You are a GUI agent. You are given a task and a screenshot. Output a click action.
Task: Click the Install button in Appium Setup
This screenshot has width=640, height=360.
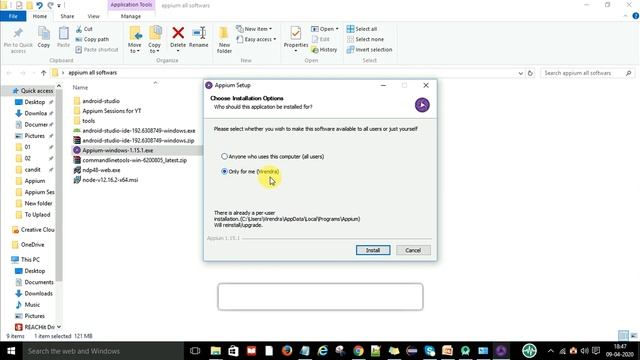(x=373, y=250)
